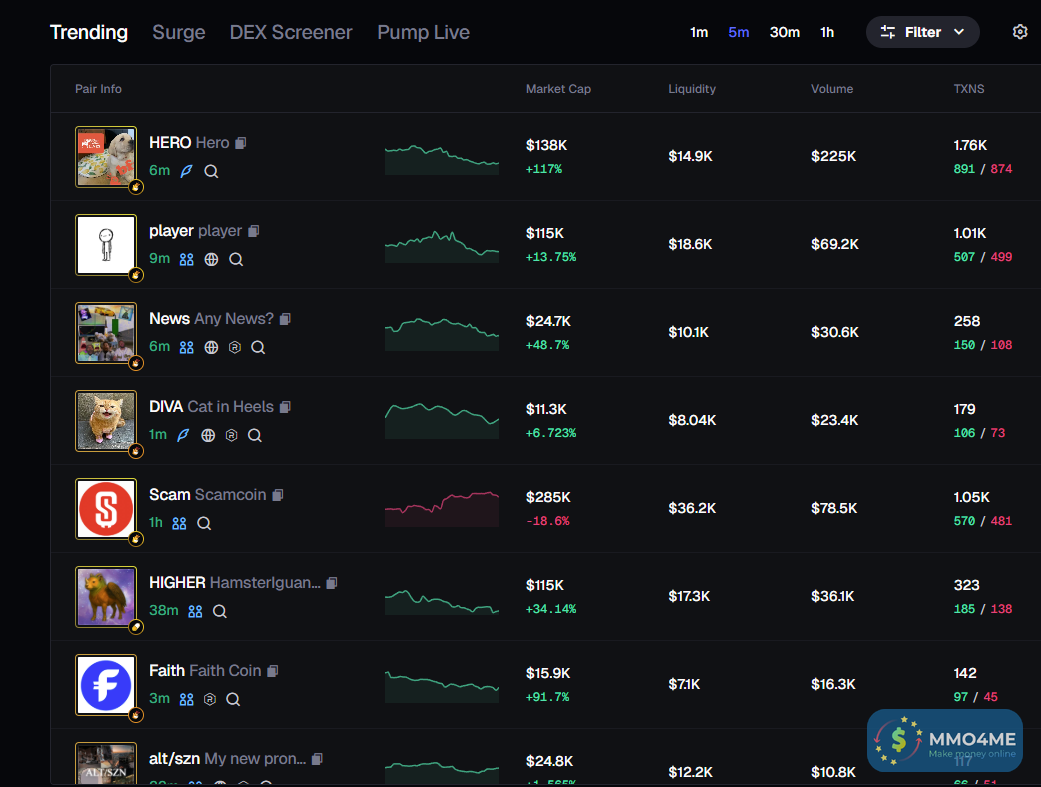This screenshot has height=787, width=1041.
Task: Switch to the Surge tab
Action: tap(179, 32)
